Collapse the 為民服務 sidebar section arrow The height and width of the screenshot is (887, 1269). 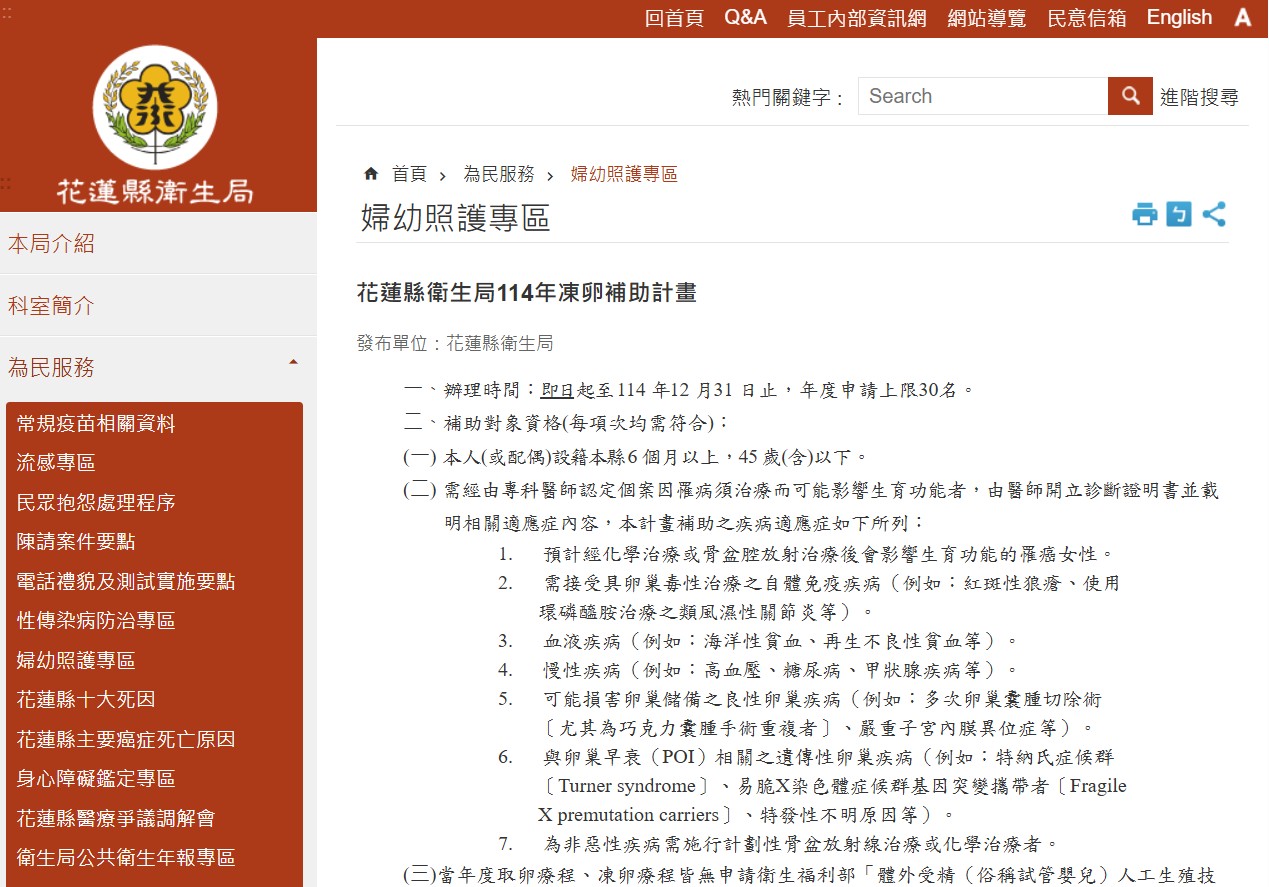[x=293, y=362]
